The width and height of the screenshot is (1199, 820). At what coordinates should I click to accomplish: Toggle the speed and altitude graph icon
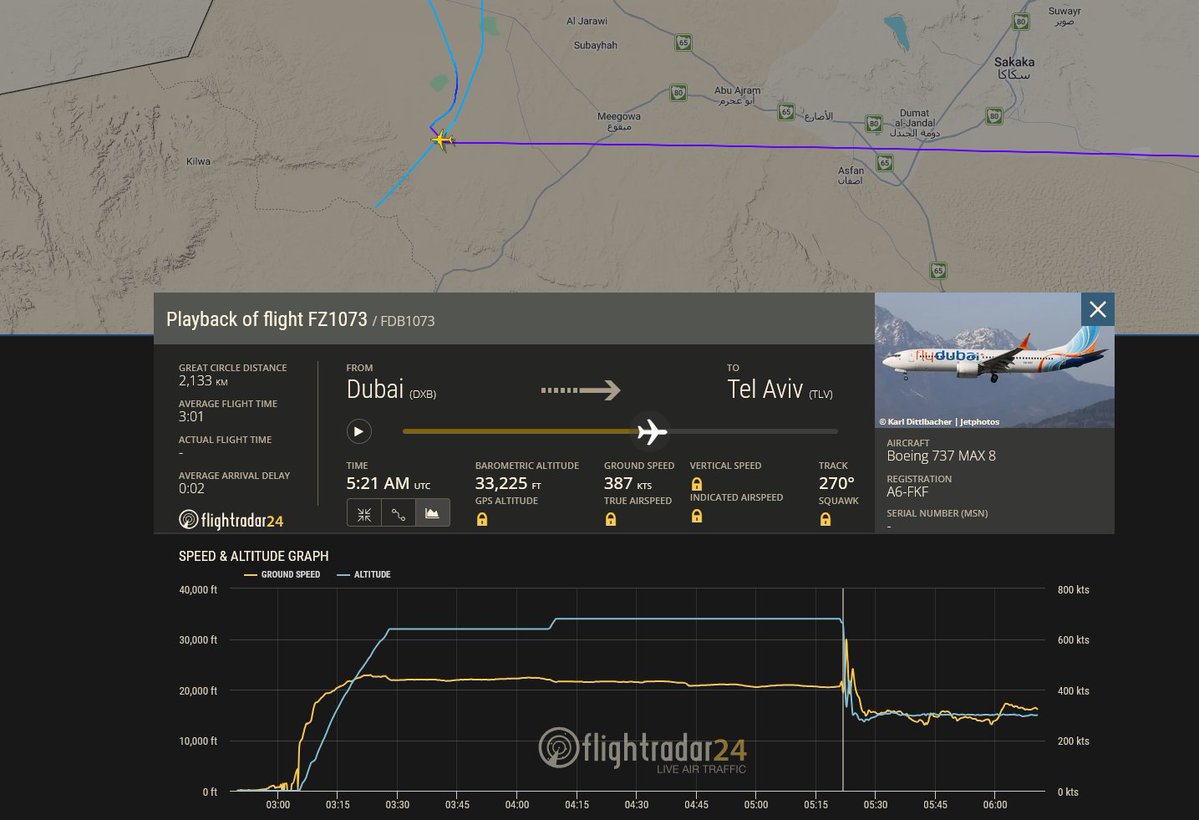point(432,514)
